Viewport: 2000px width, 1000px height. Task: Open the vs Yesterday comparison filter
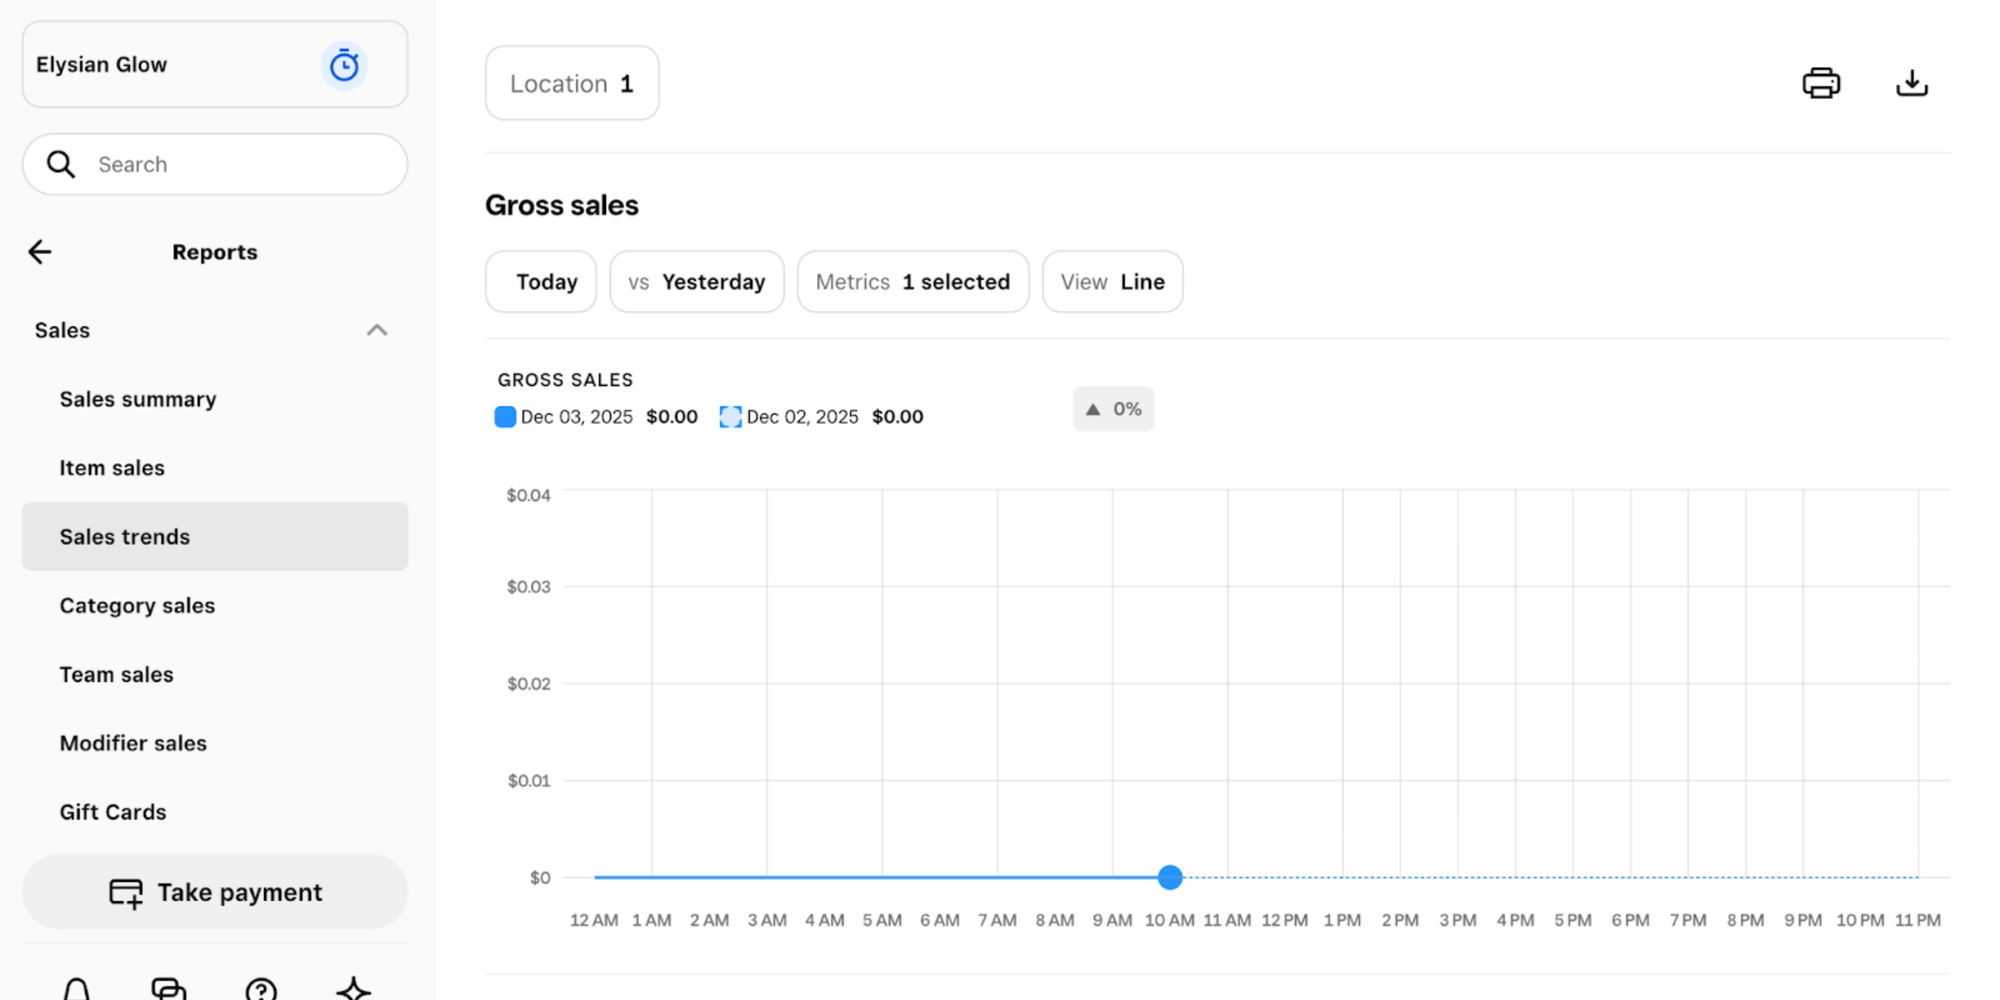pos(696,281)
